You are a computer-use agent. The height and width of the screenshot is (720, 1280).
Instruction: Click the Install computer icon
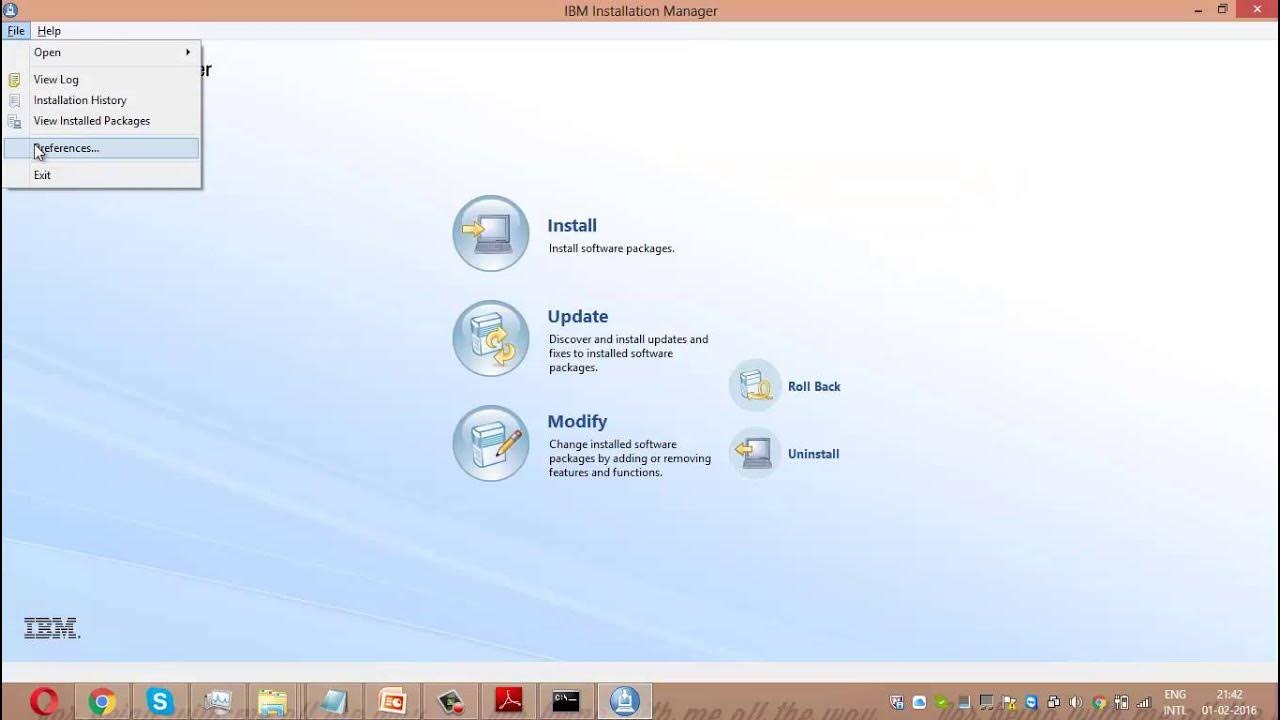coord(490,233)
